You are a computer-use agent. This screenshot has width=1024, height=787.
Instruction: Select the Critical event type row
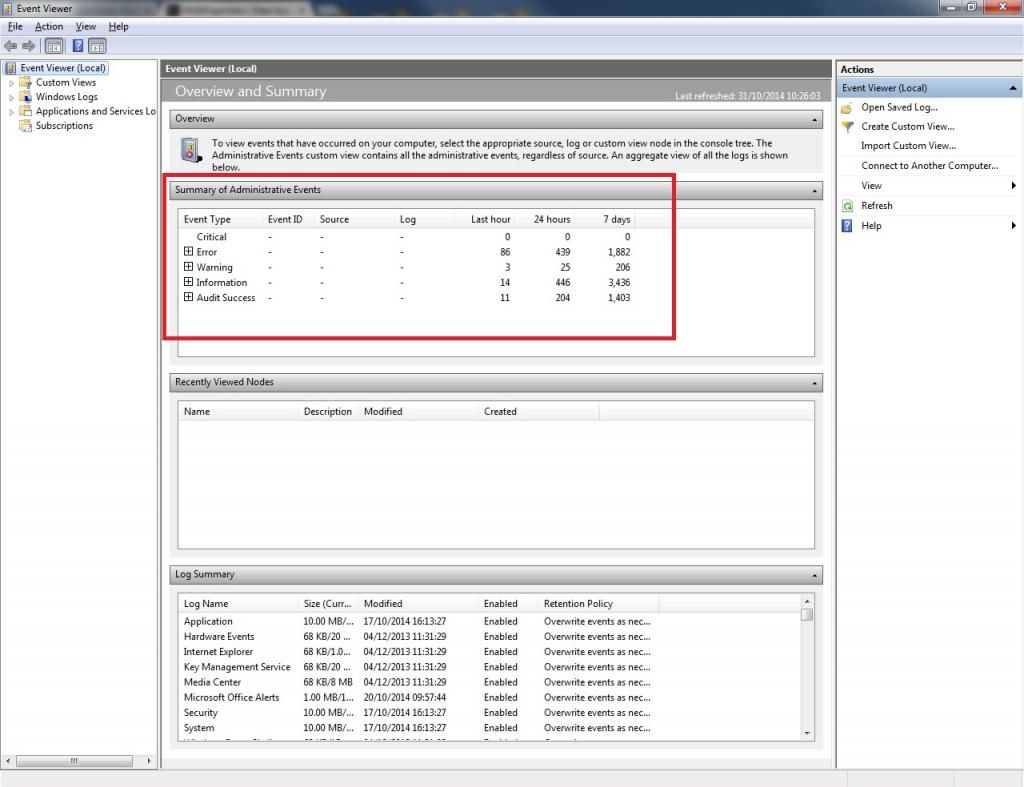(407, 237)
